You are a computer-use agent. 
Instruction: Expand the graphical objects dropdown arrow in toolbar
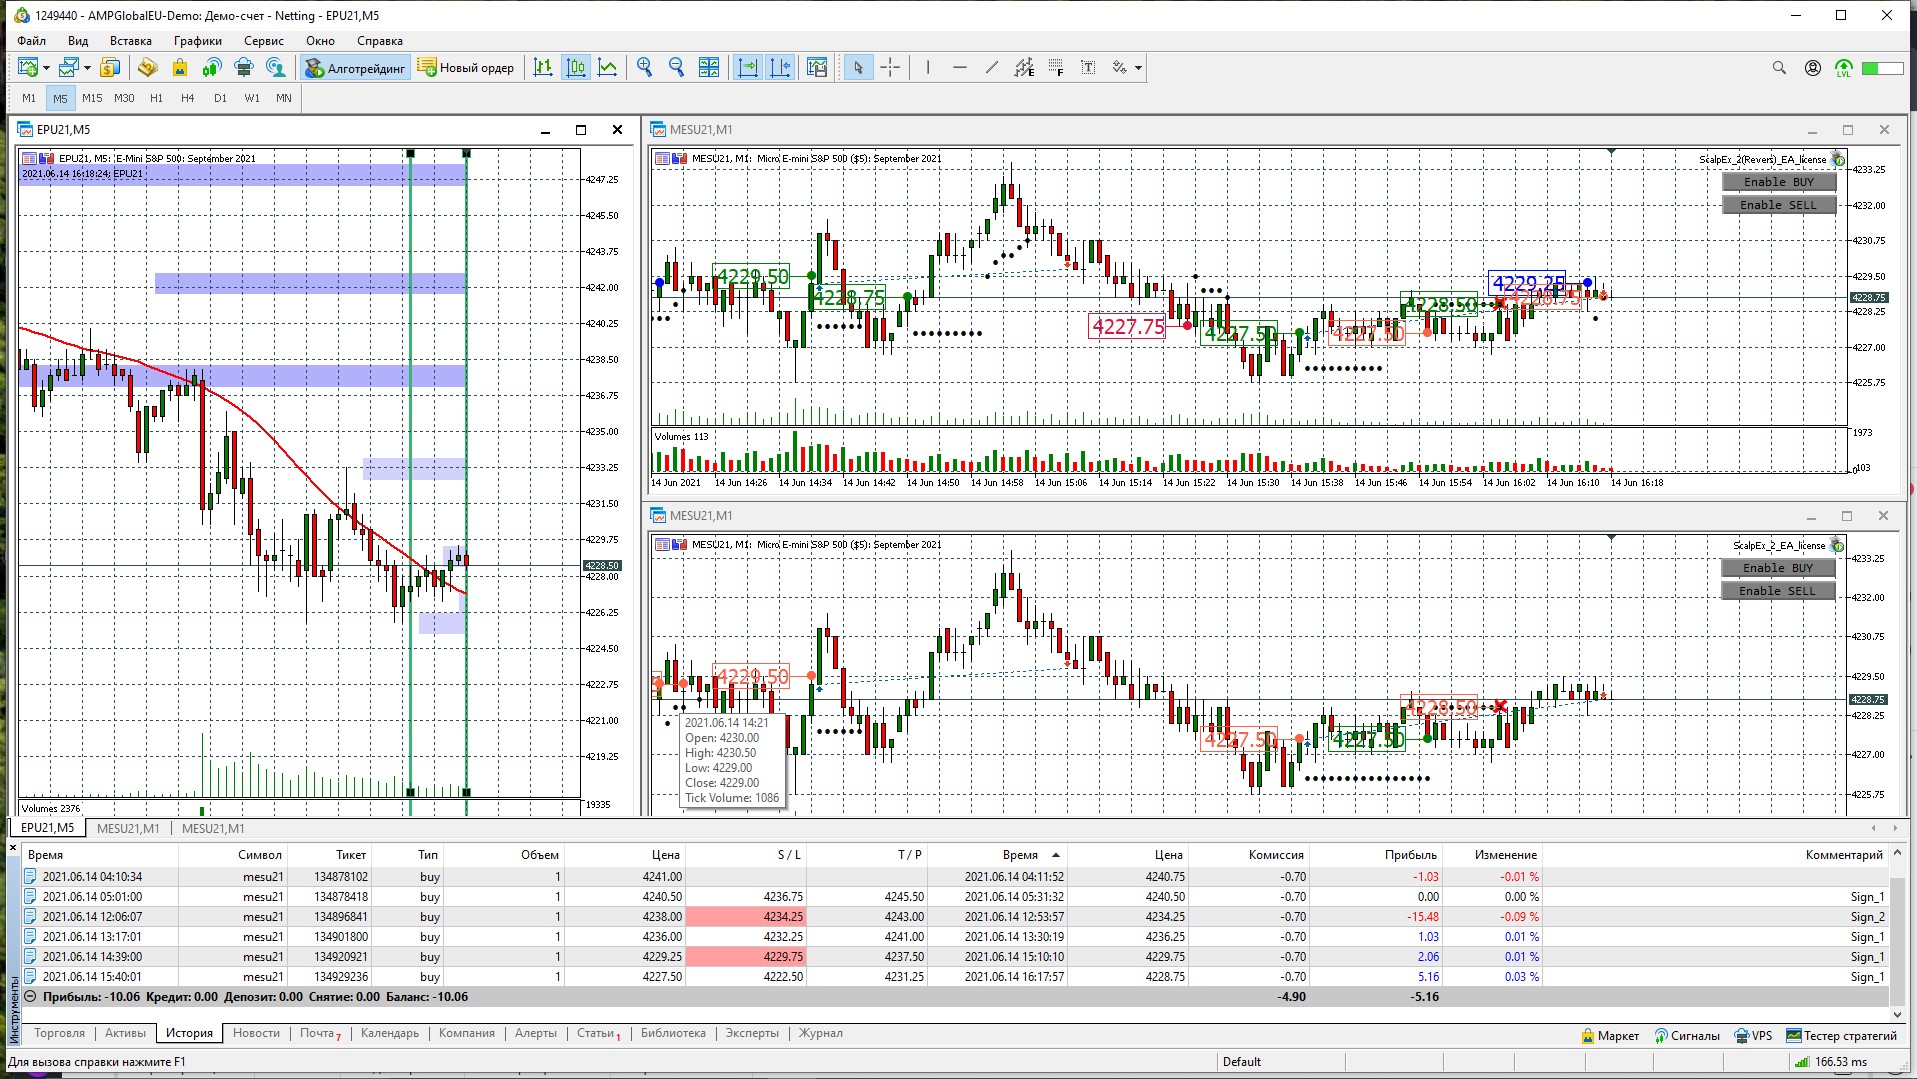(x=1138, y=68)
